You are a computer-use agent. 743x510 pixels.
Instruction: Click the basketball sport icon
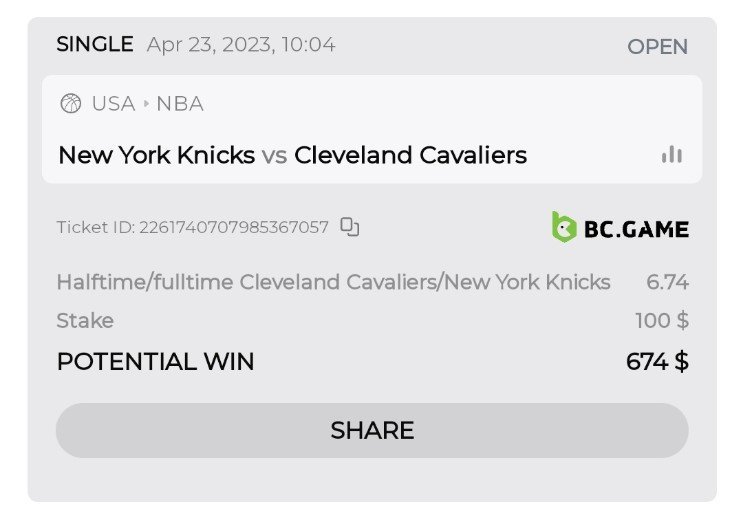pos(70,103)
